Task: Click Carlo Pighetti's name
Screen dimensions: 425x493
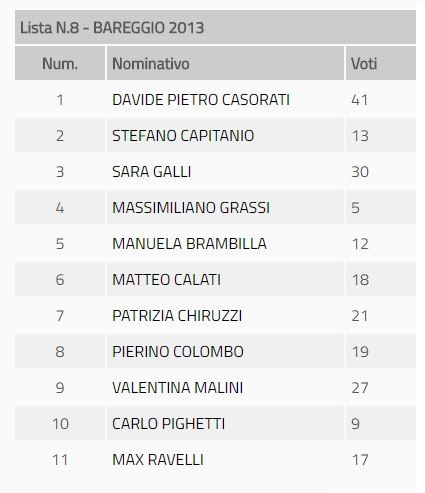Action: pos(168,424)
